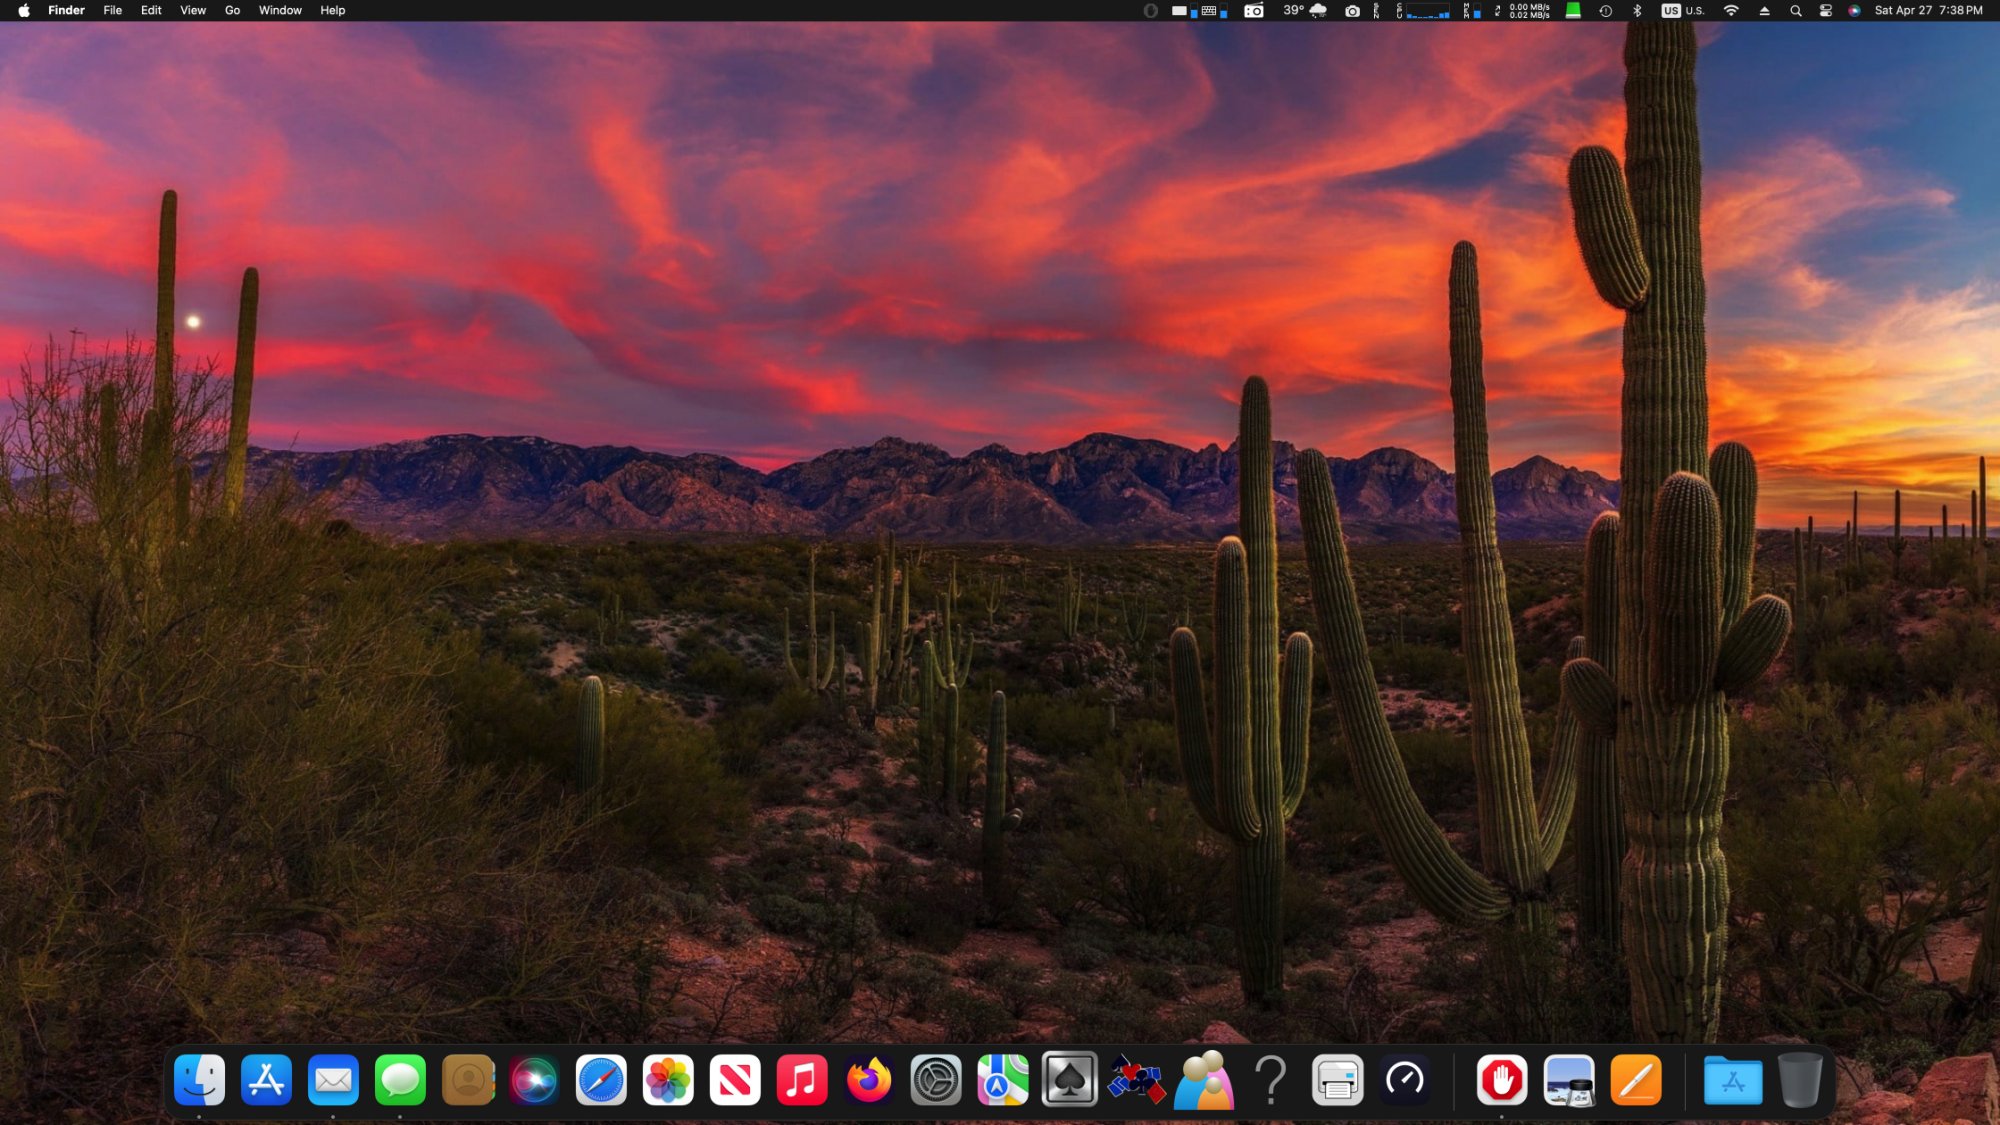Open the U.S. input source menu
The width and height of the screenshot is (2000, 1125).
(x=1683, y=10)
